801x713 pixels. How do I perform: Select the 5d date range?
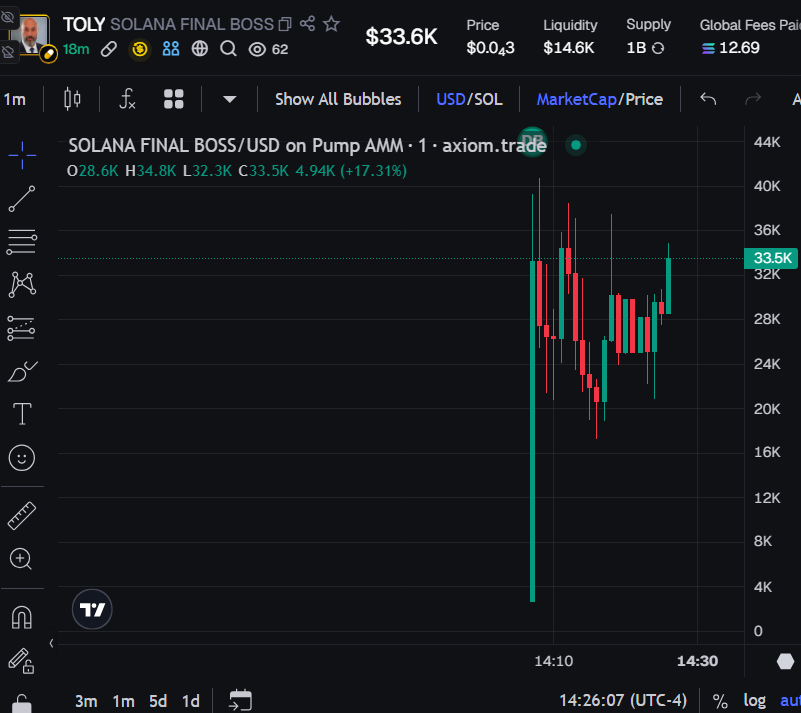point(158,701)
